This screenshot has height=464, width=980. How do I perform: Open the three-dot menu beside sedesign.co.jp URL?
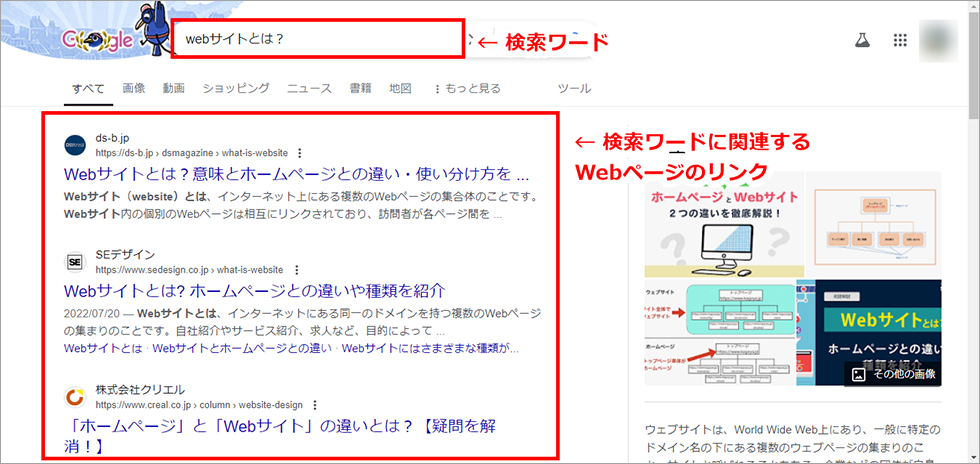pos(296,270)
